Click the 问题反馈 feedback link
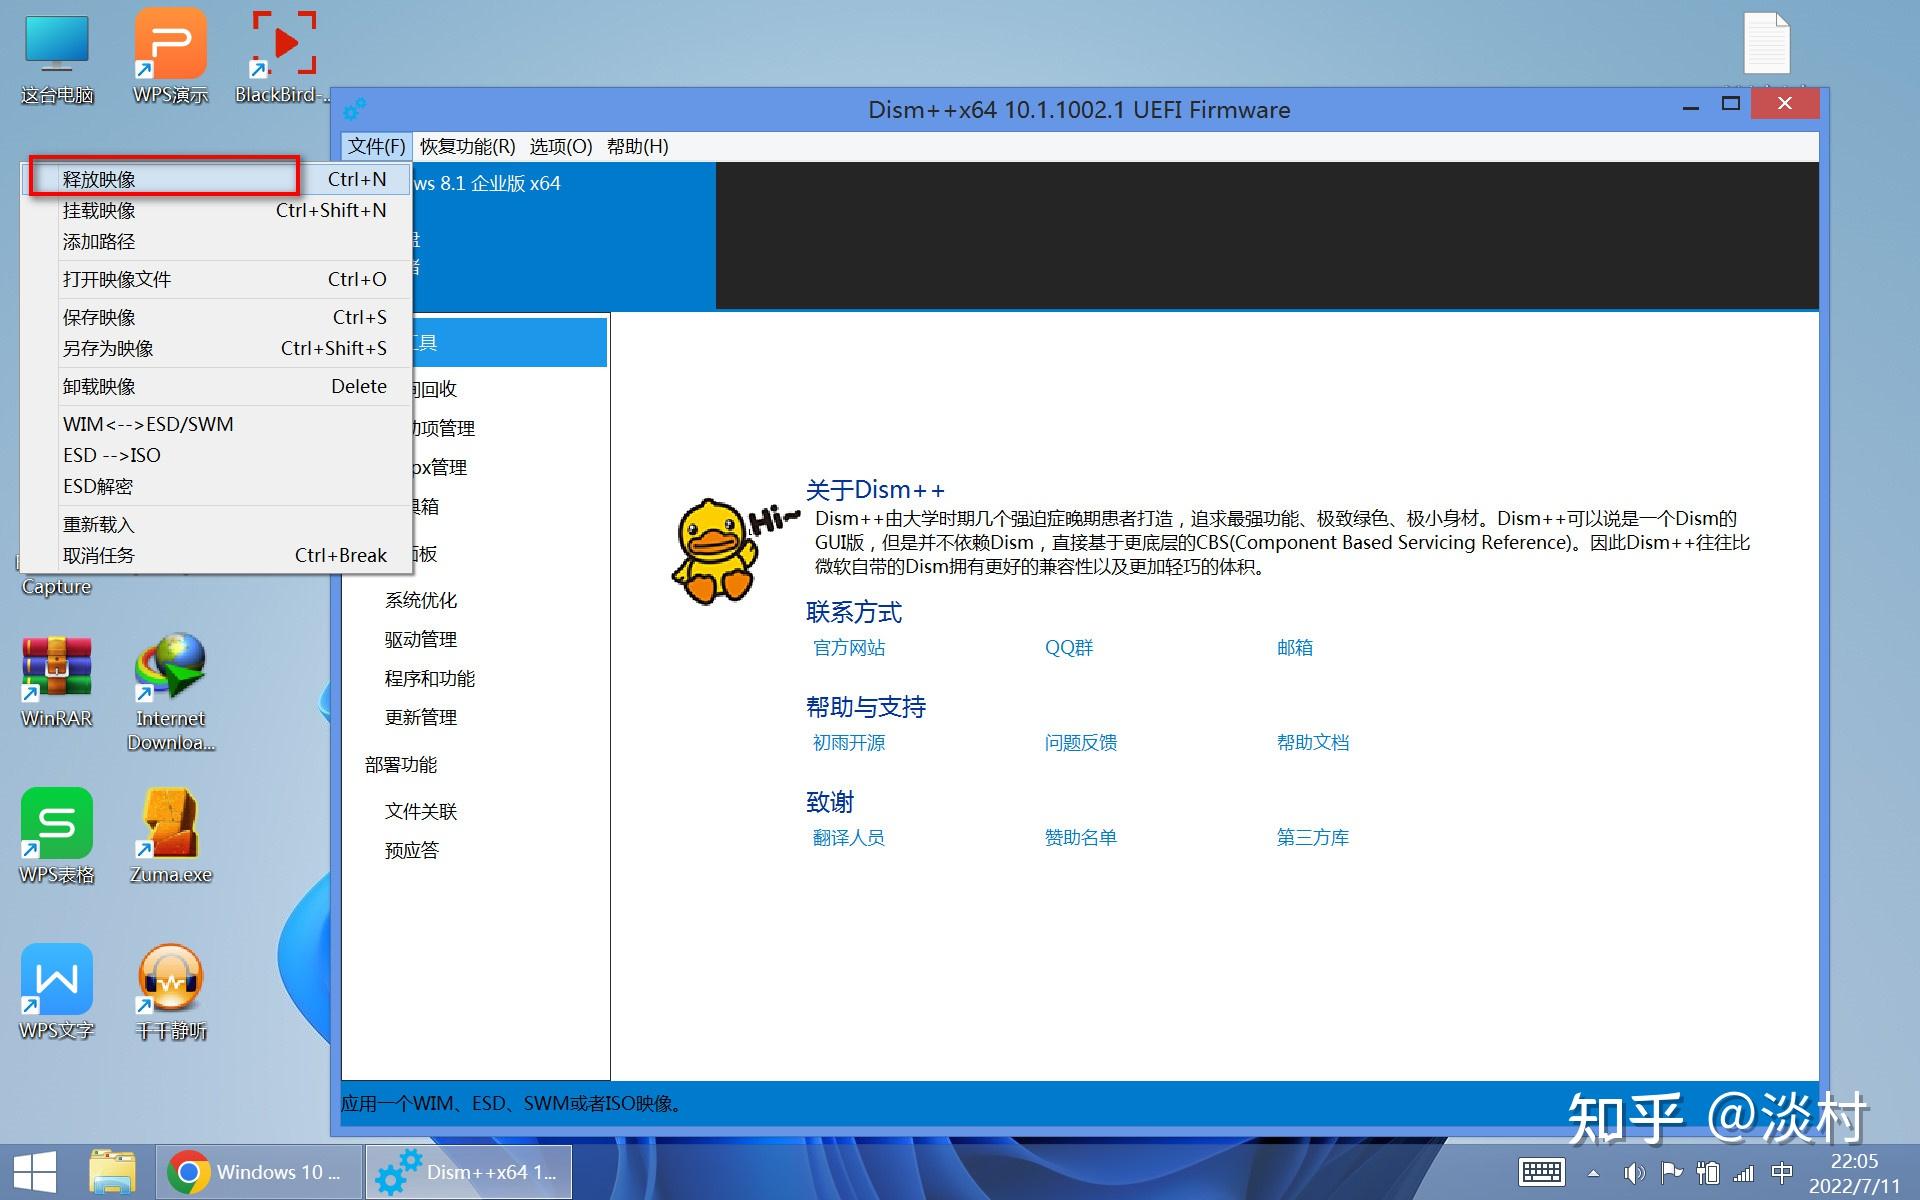 [x=1080, y=742]
